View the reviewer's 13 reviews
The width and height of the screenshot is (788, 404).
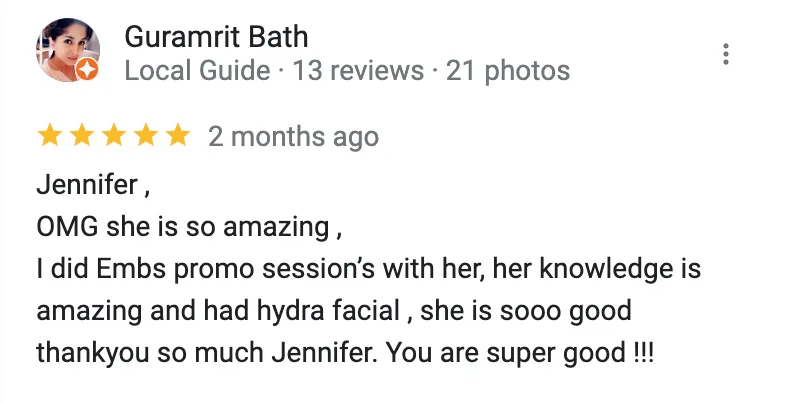click(x=358, y=70)
